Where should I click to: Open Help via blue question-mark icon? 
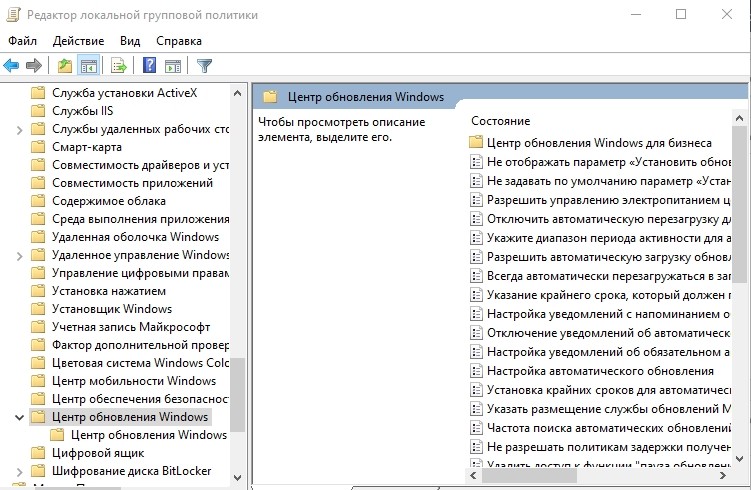149,65
